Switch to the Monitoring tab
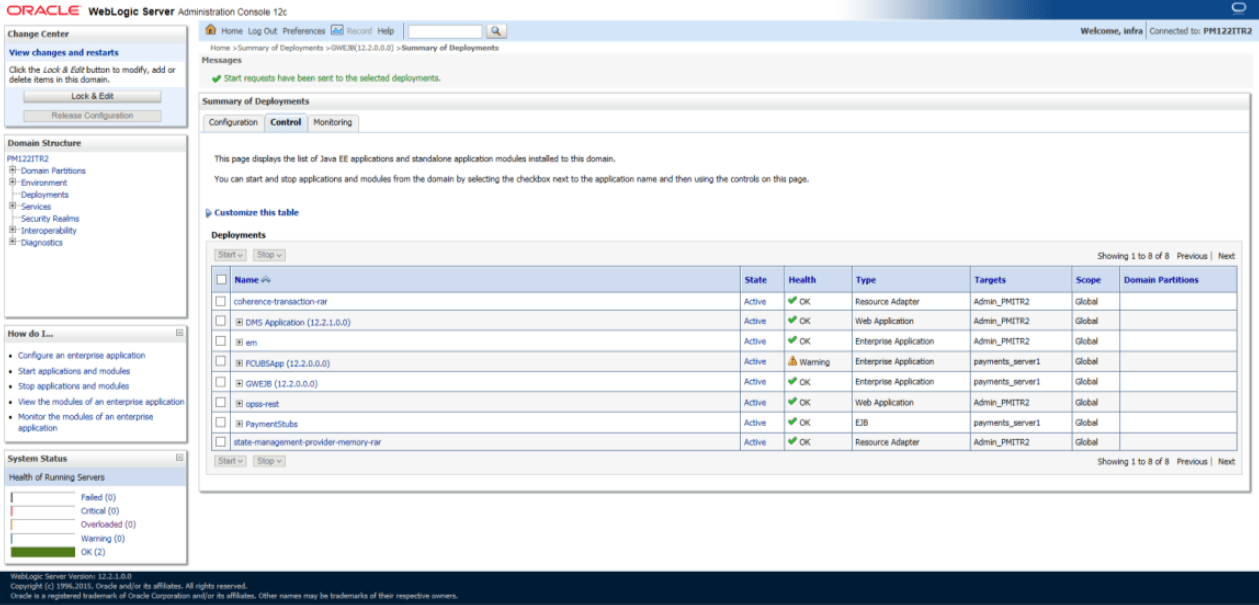Screen dimensions: 1259x605 pos(332,122)
